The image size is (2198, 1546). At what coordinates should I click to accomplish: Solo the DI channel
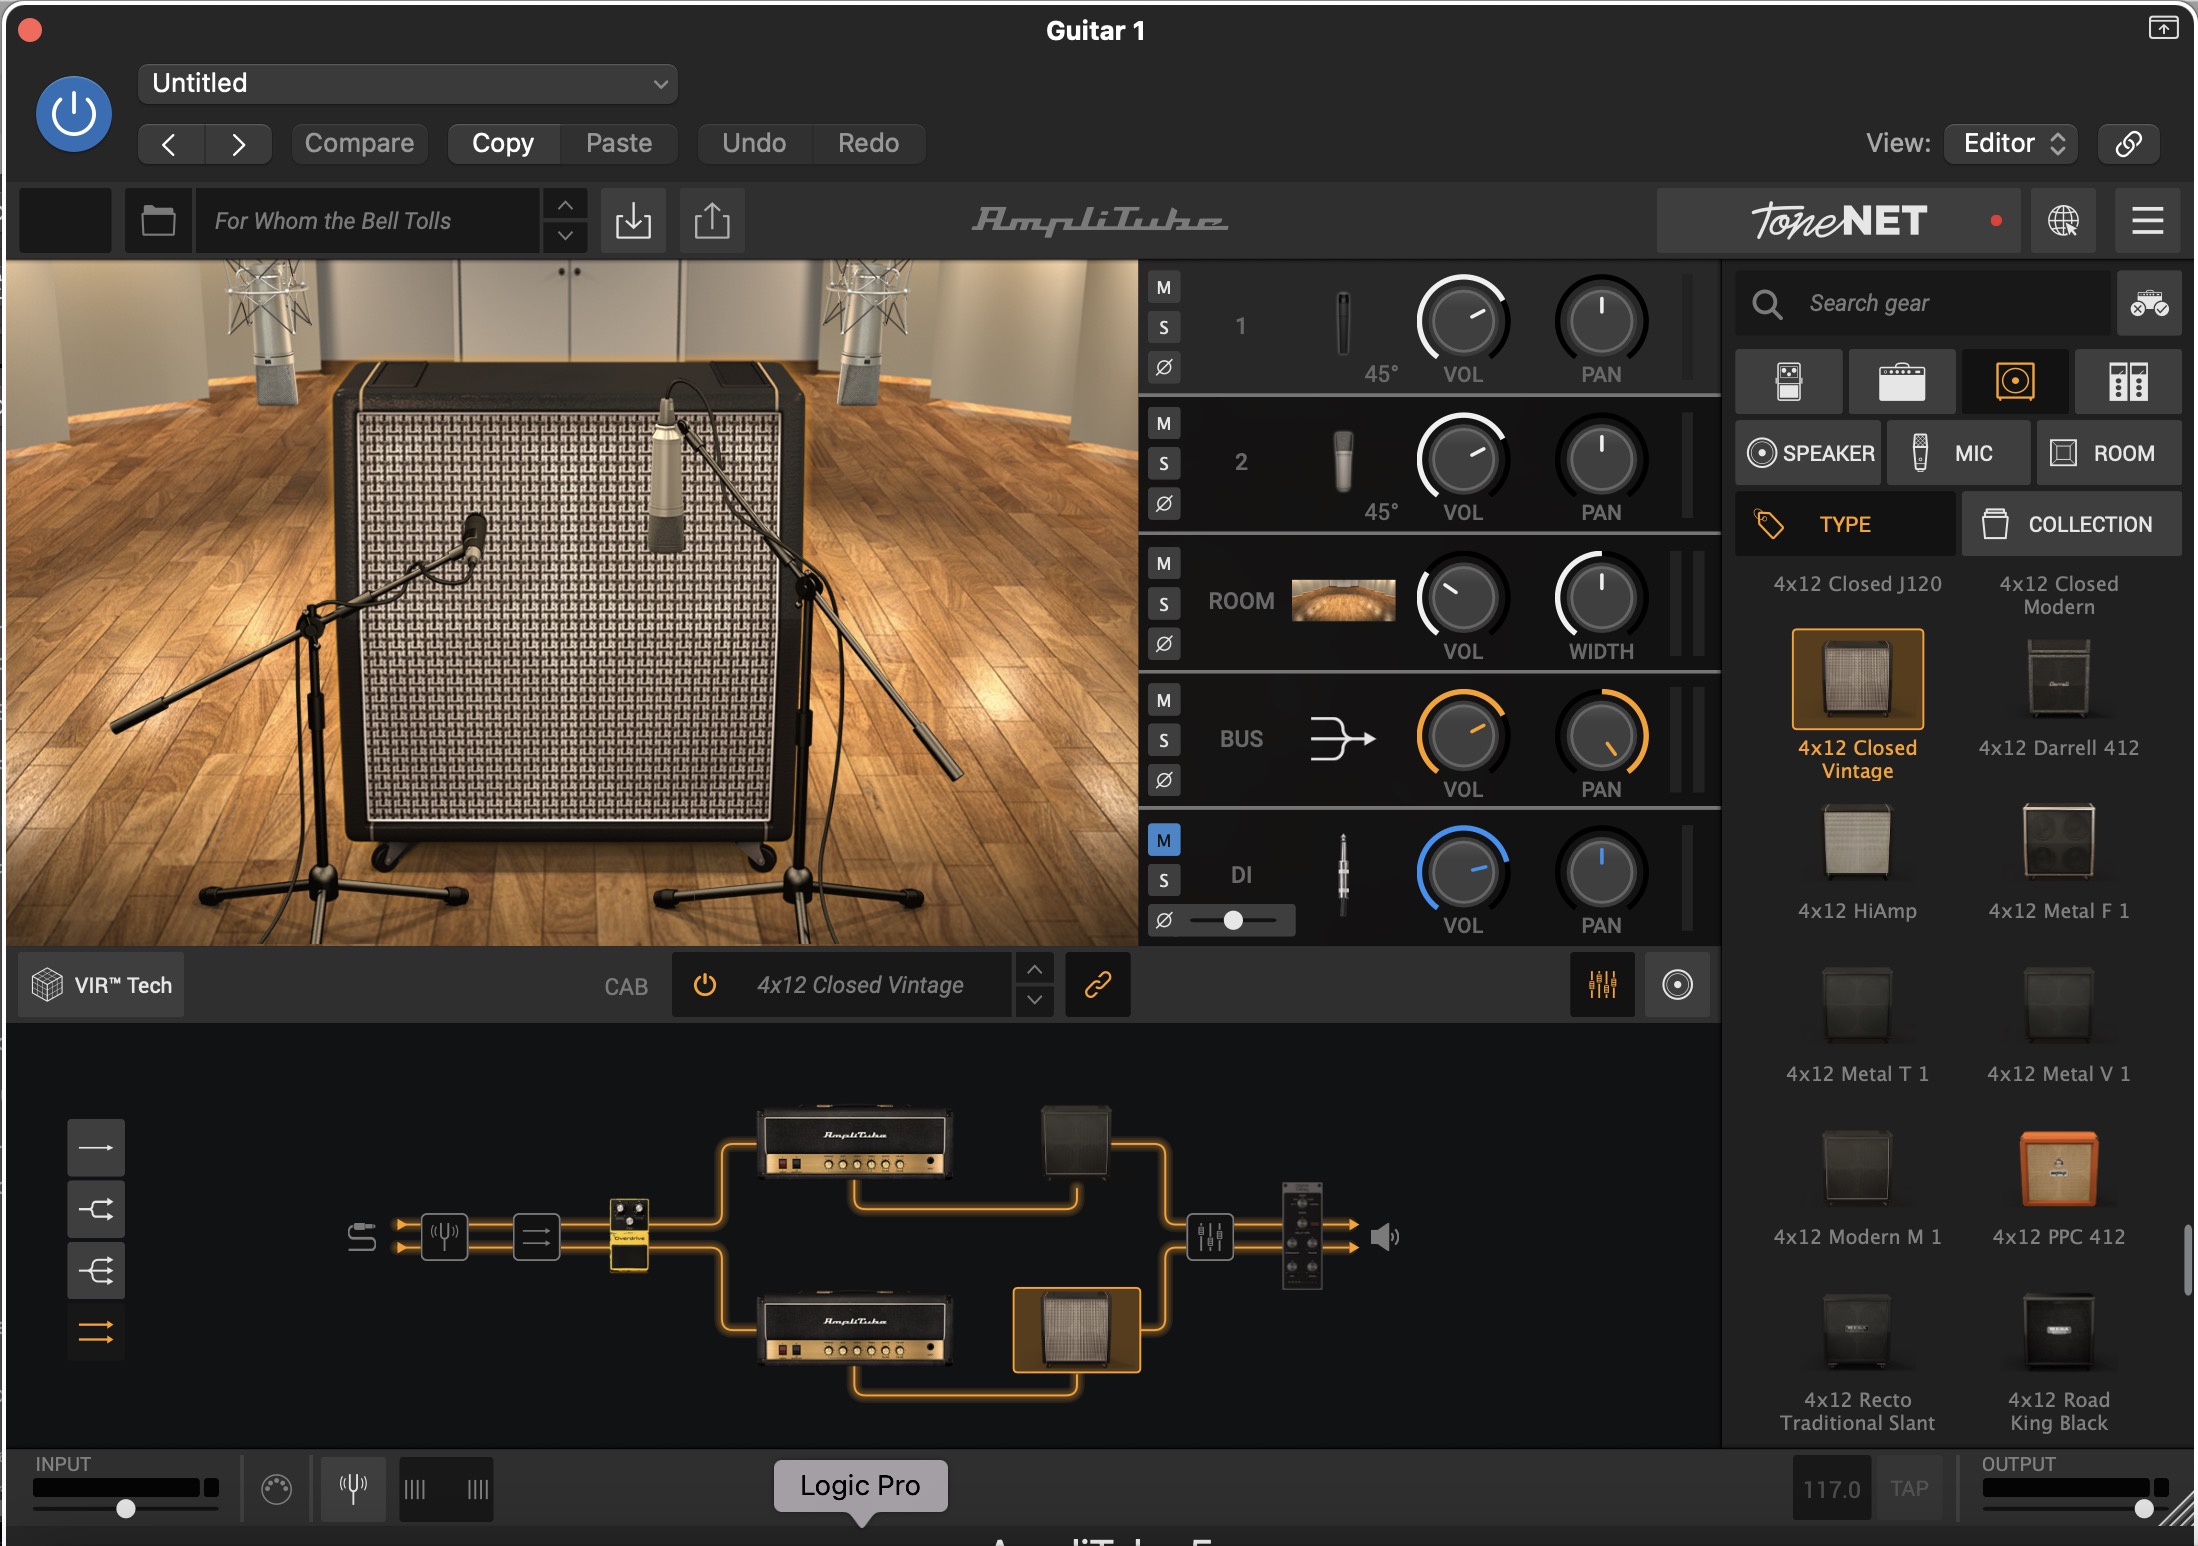1164,881
